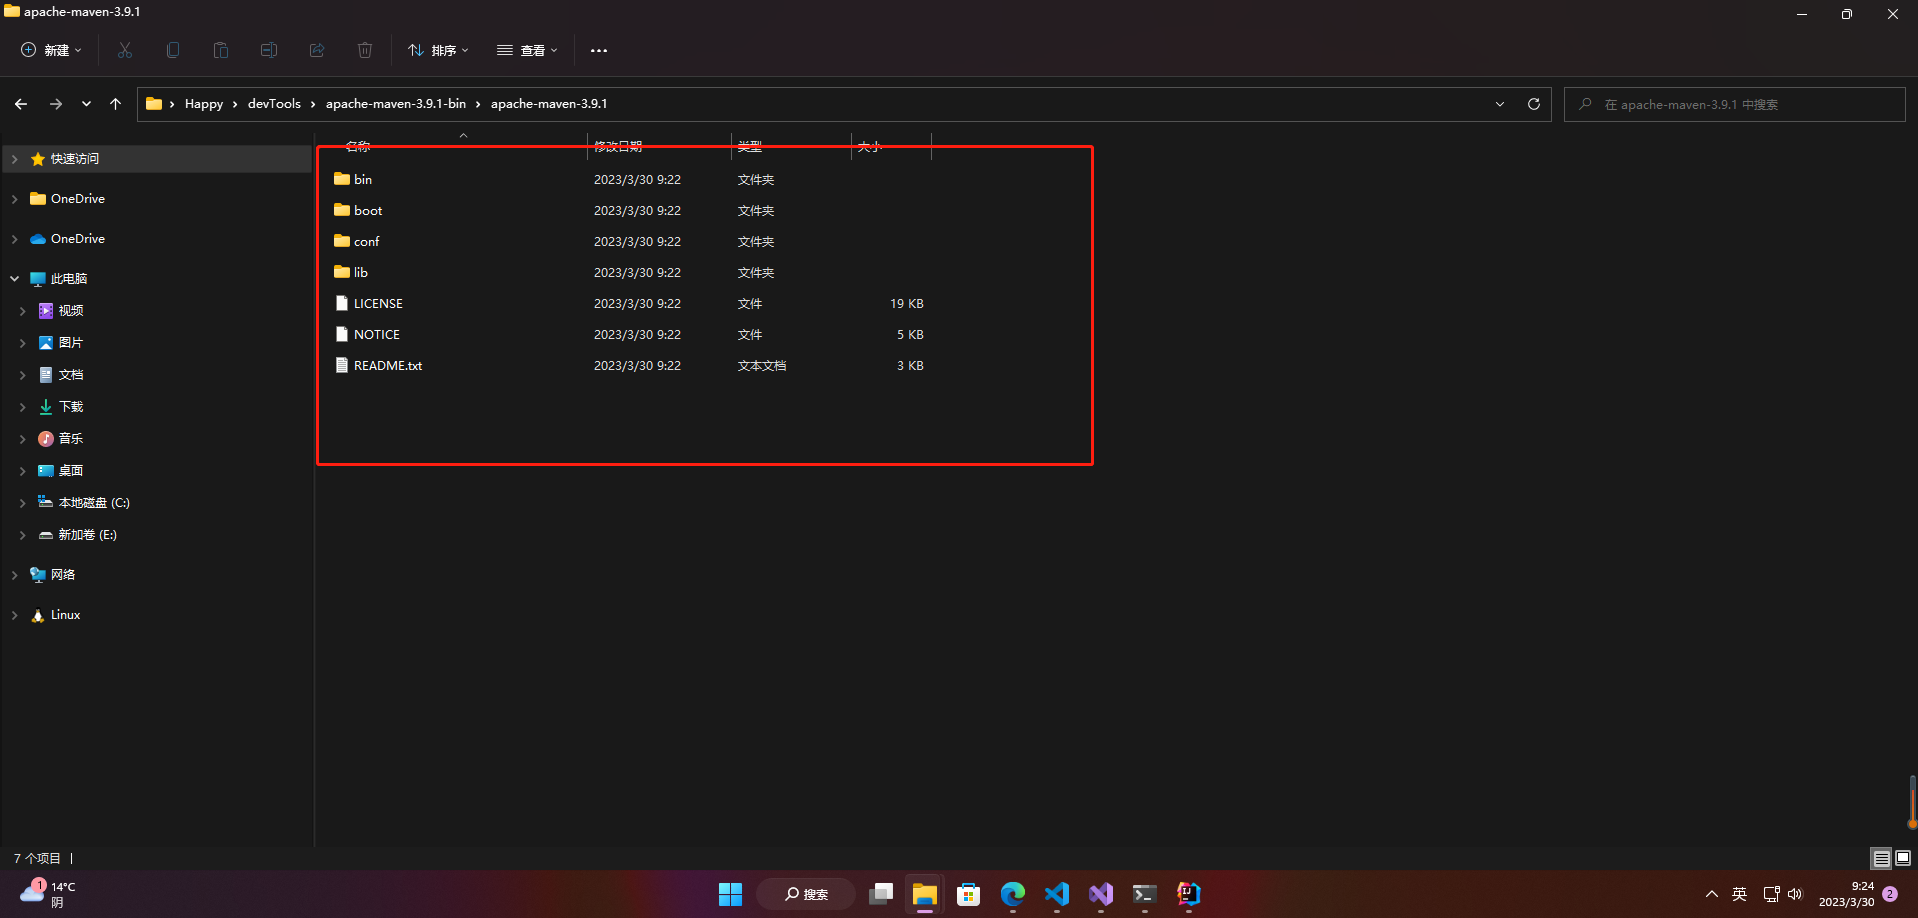This screenshot has height=918, width=1918.
Task: Click the Share icon in toolbar
Action: 317,50
